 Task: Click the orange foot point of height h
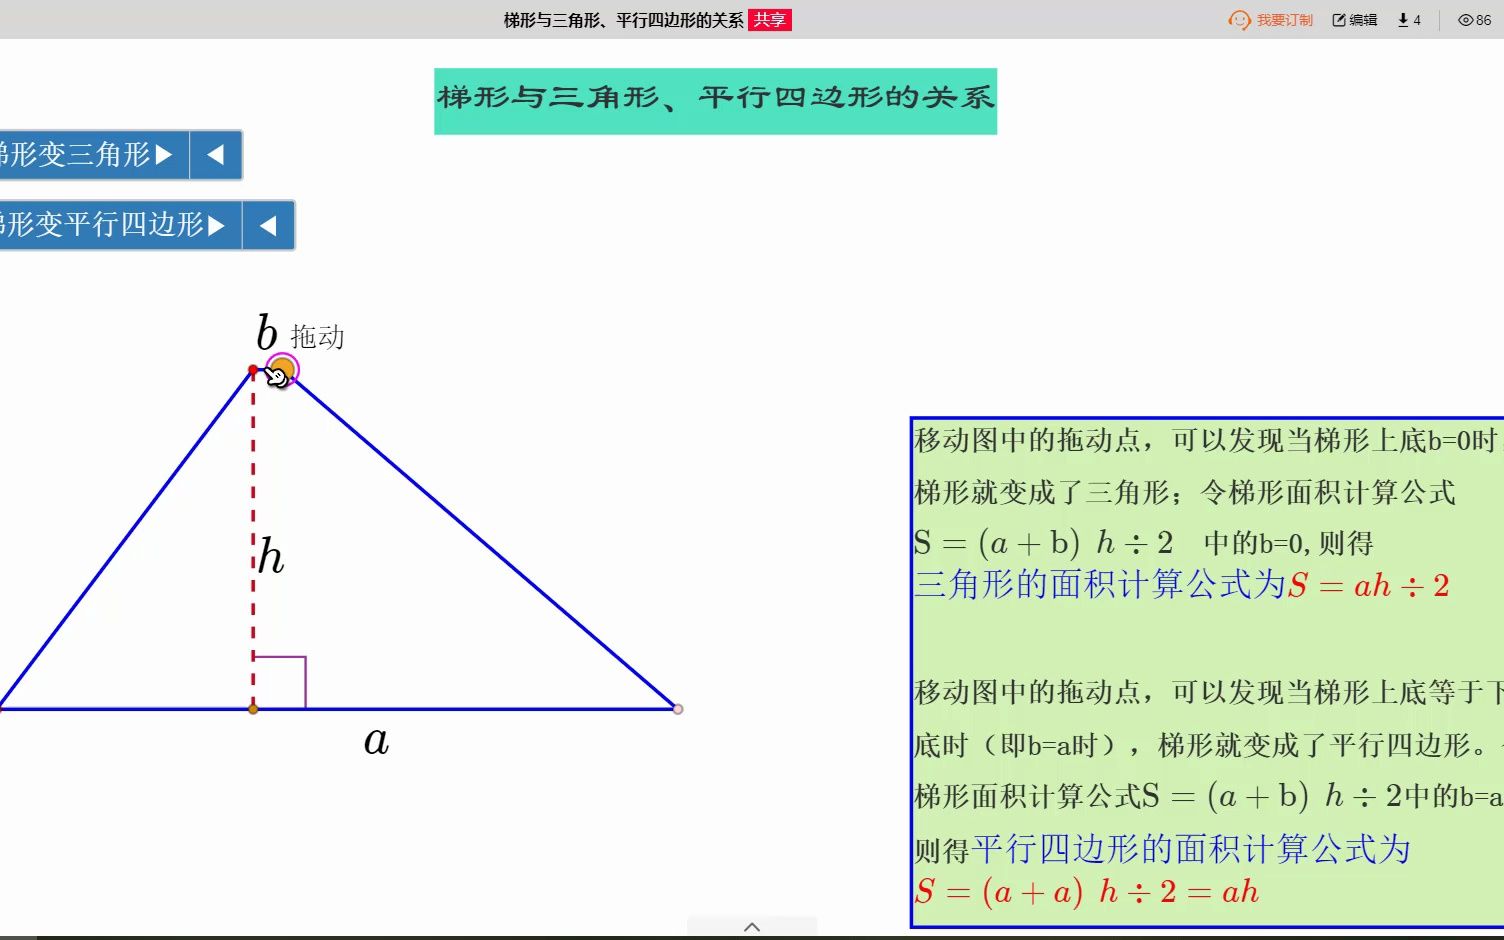[253, 709]
